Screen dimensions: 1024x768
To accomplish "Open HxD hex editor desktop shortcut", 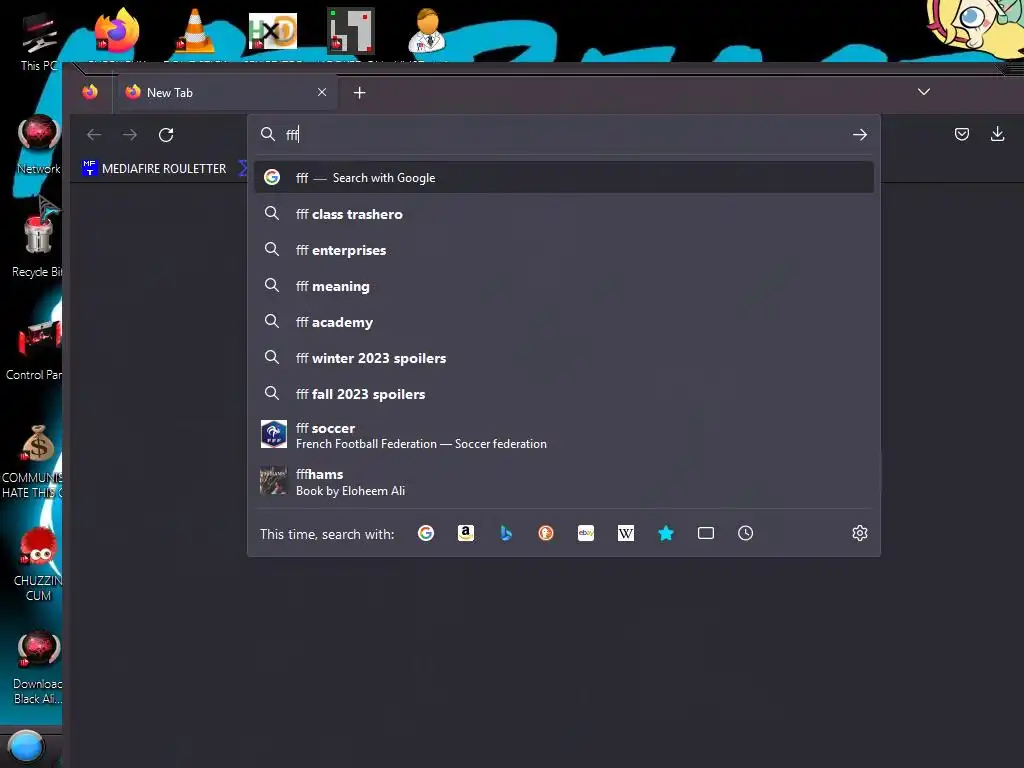I will (272, 31).
